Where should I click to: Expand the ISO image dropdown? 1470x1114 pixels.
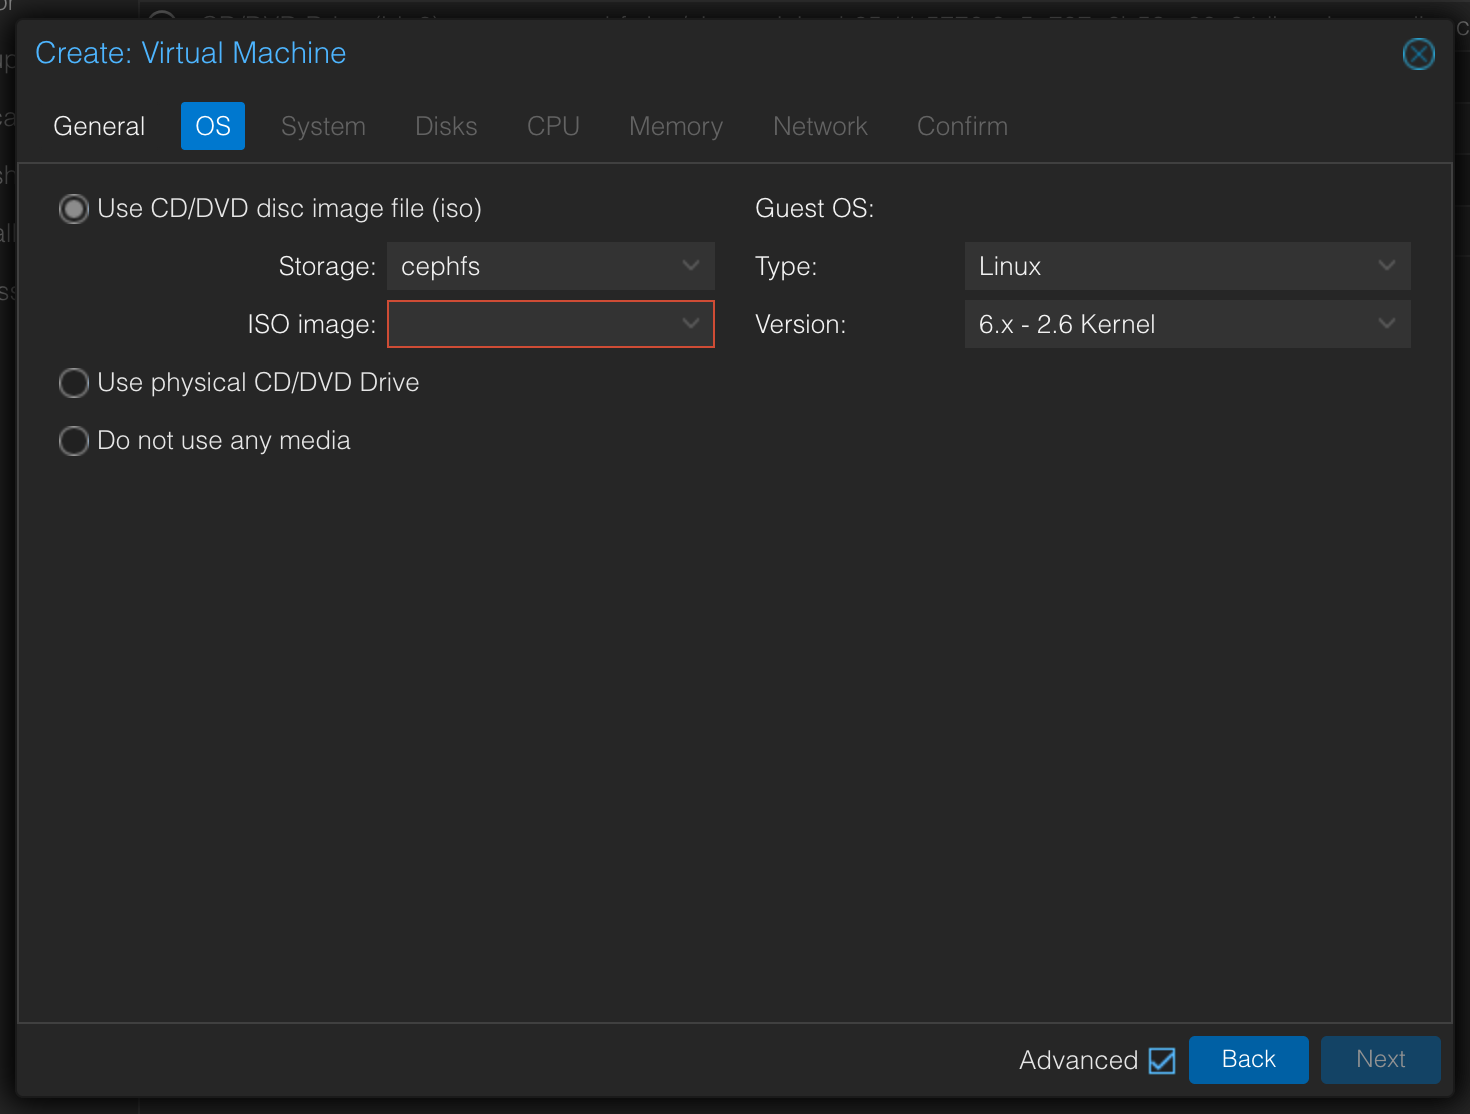point(690,324)
